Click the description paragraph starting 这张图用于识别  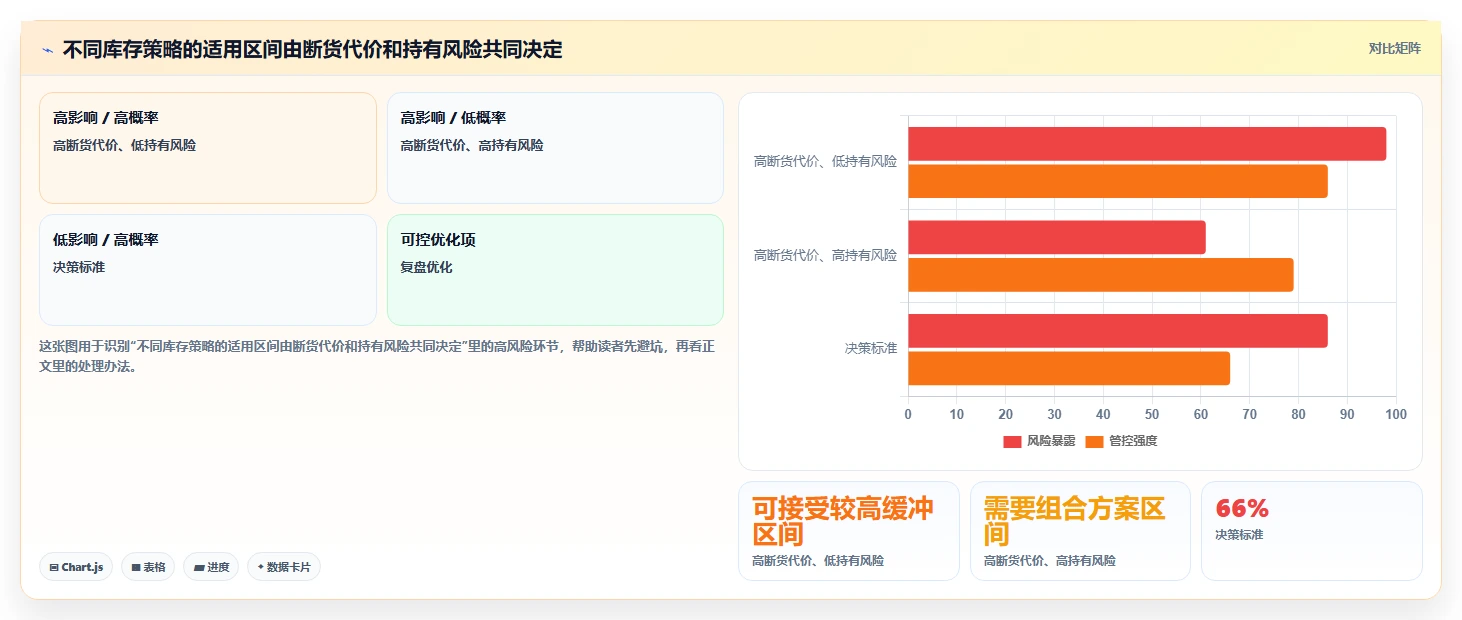click(x=377, y=356)
